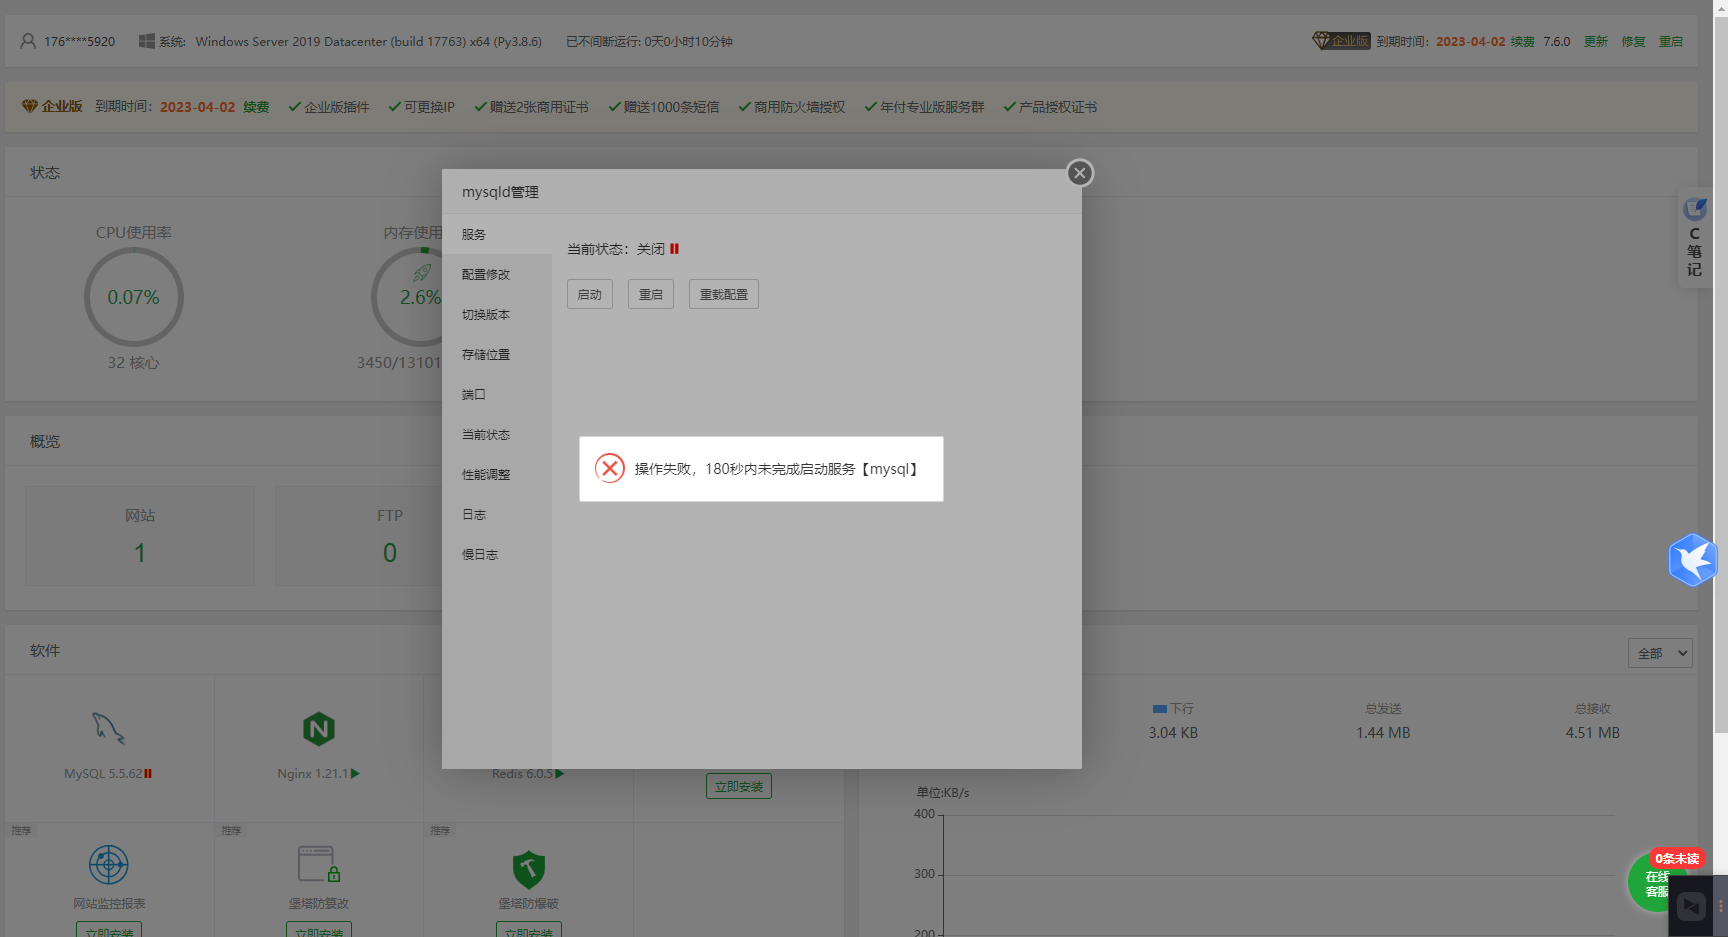Viewport: 1728px width, 937px height.
Task: Select the 服务 tab in mysqld dialog
Action: (497, 234)
